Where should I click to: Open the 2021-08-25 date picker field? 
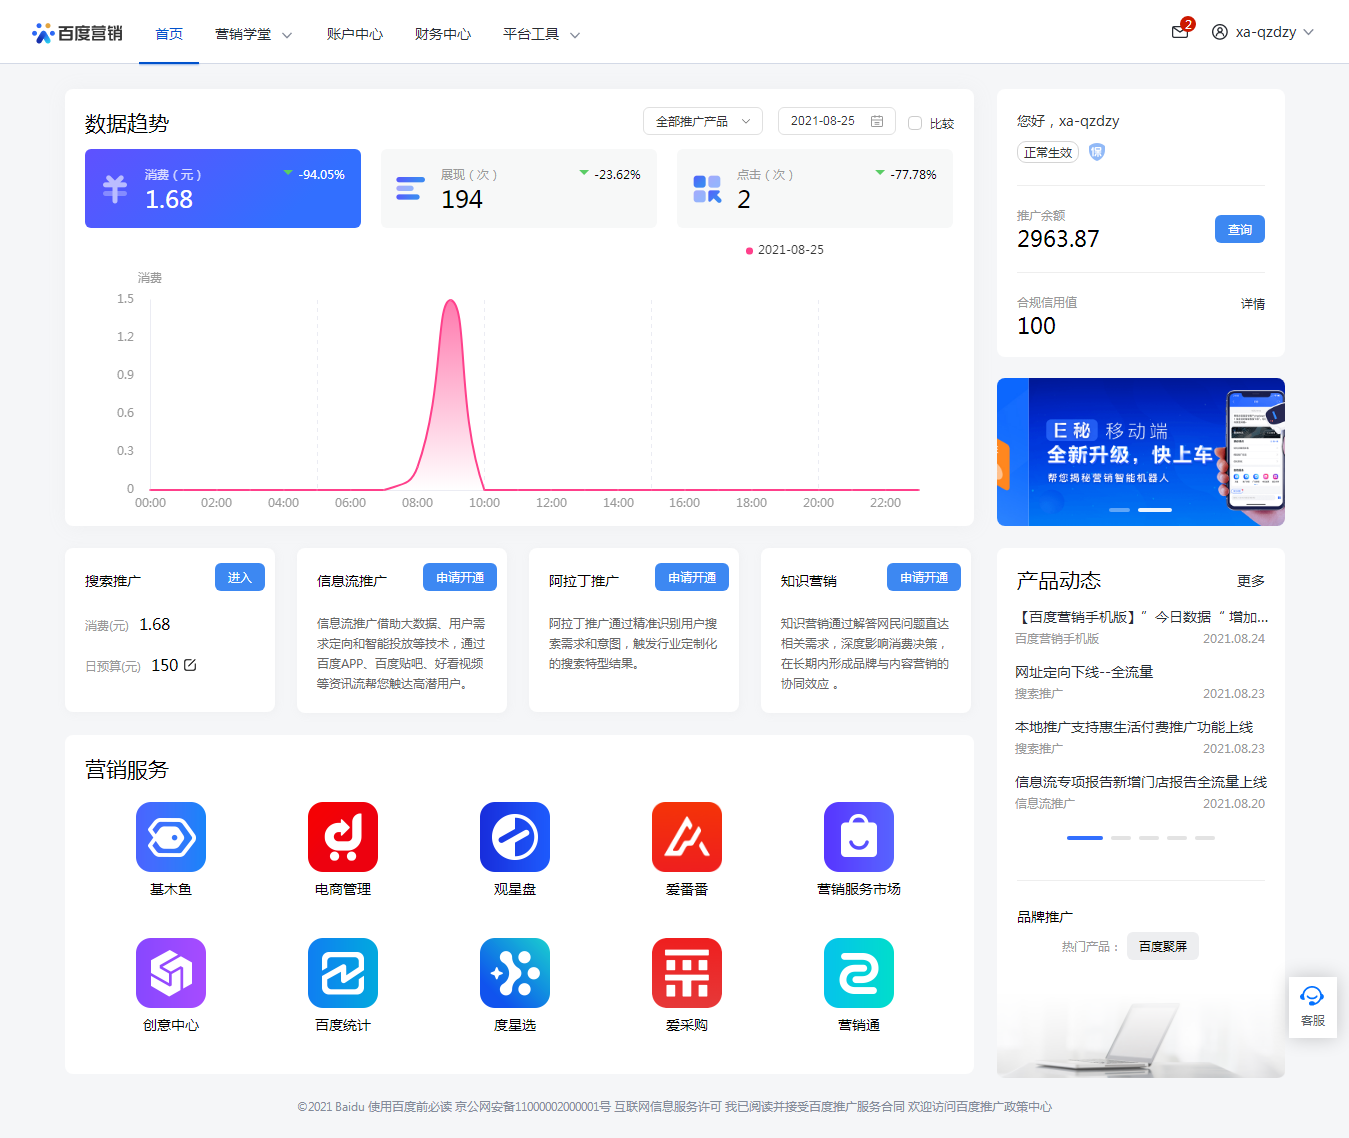click(x=835, y=121)
